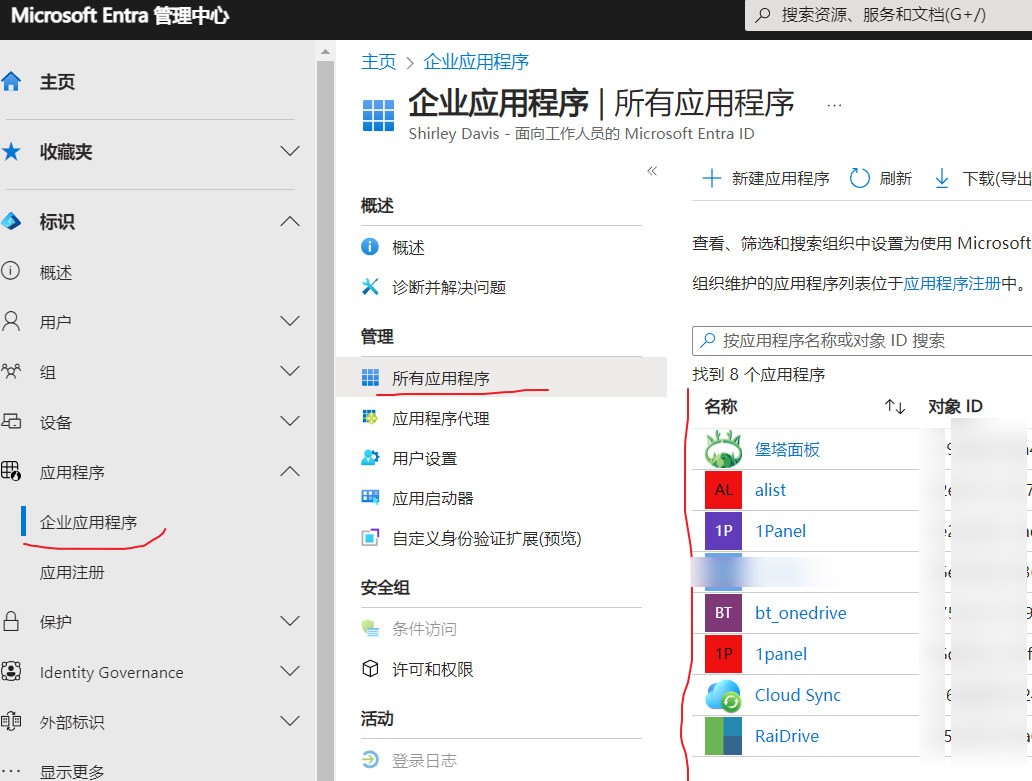The image size is (1032, 781).
Task: Collapse the 应用程序 submenu chevron
Action: 290,471
